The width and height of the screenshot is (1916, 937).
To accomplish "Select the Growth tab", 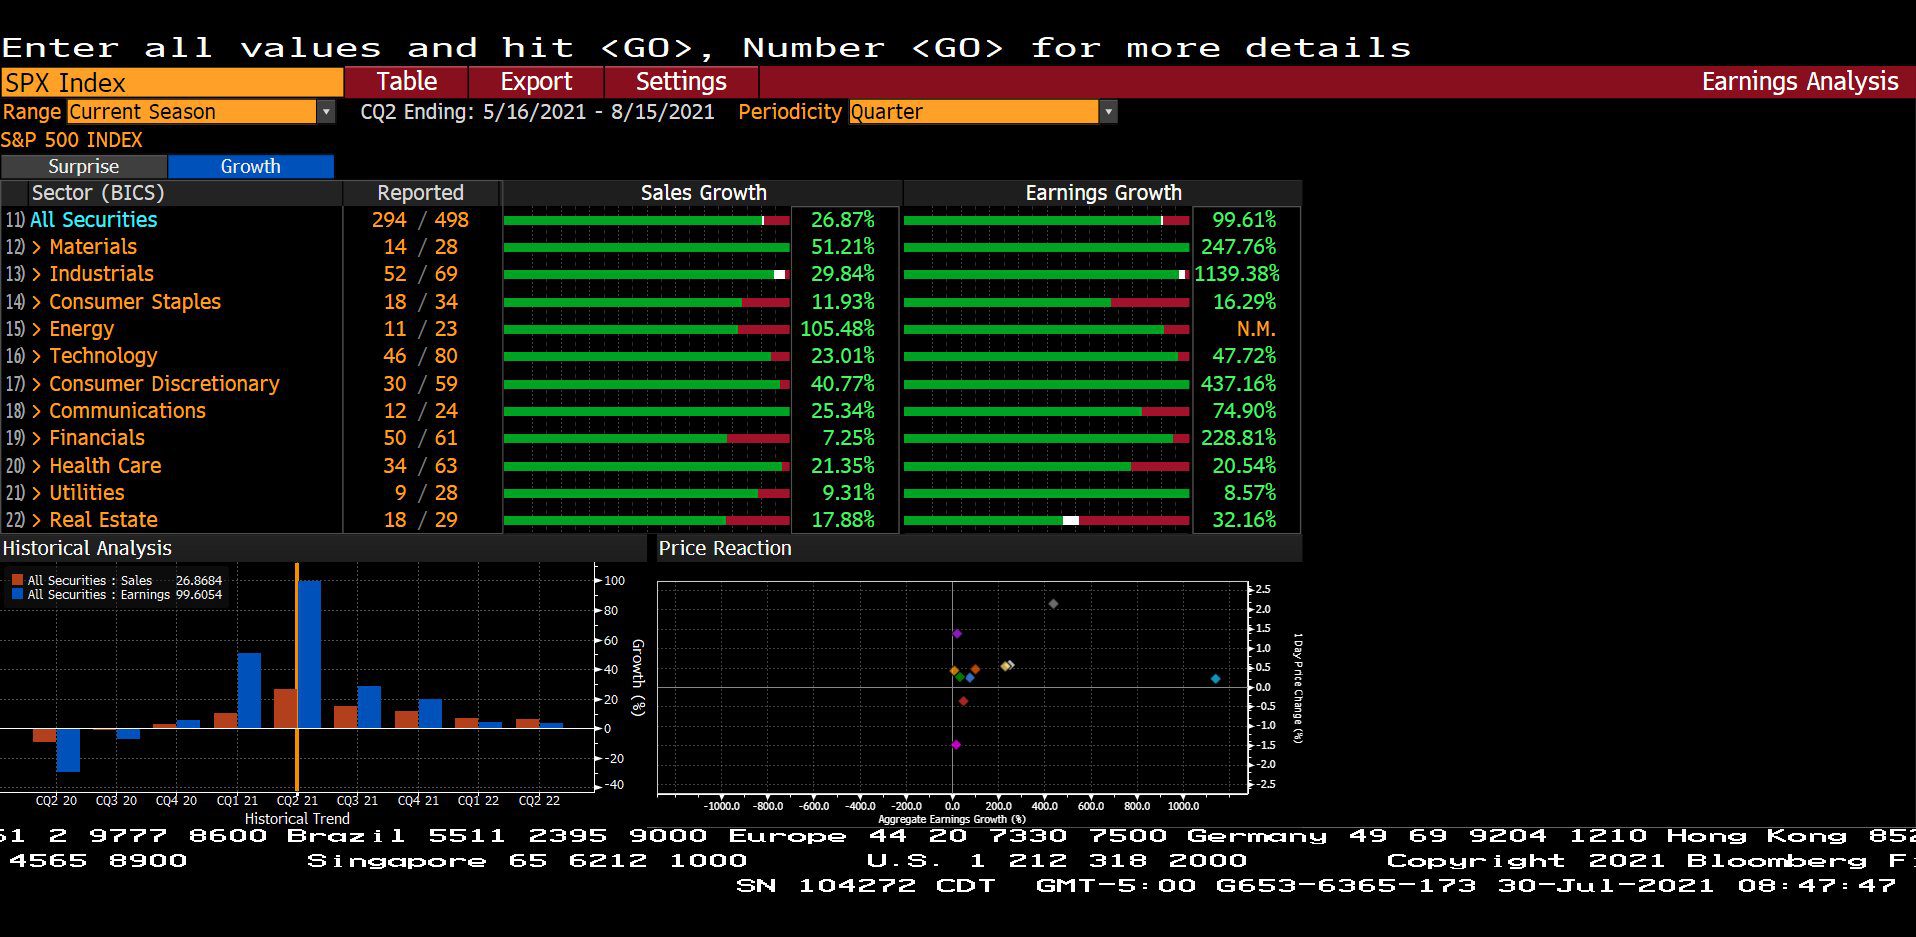I will pos(251,166).
